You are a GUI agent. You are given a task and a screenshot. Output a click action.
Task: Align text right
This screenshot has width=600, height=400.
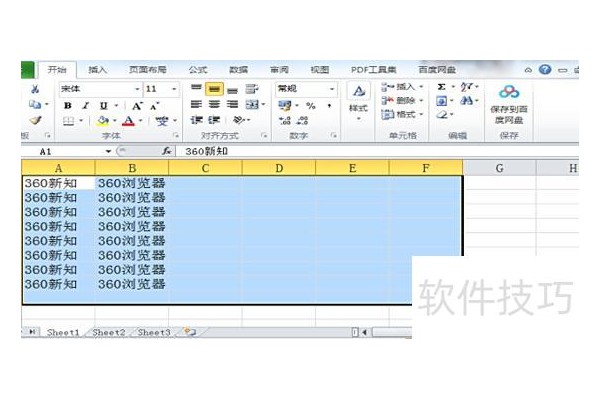coord(232,104)
